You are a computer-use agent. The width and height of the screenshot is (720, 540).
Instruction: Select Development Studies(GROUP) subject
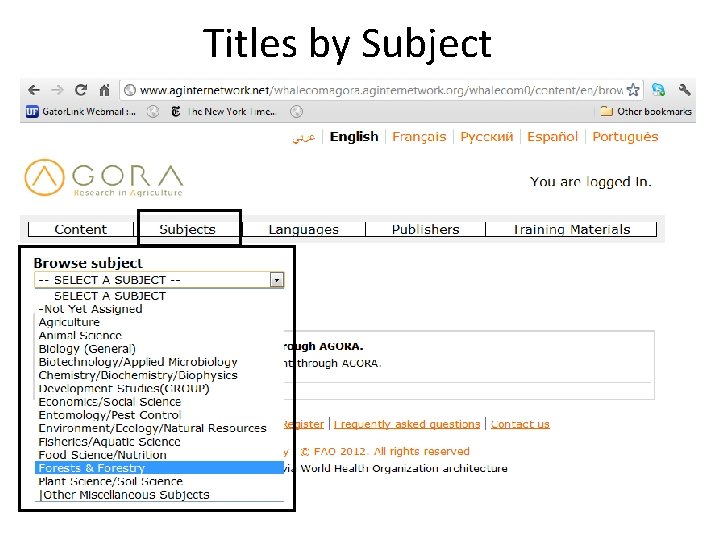tap(159, 388)
